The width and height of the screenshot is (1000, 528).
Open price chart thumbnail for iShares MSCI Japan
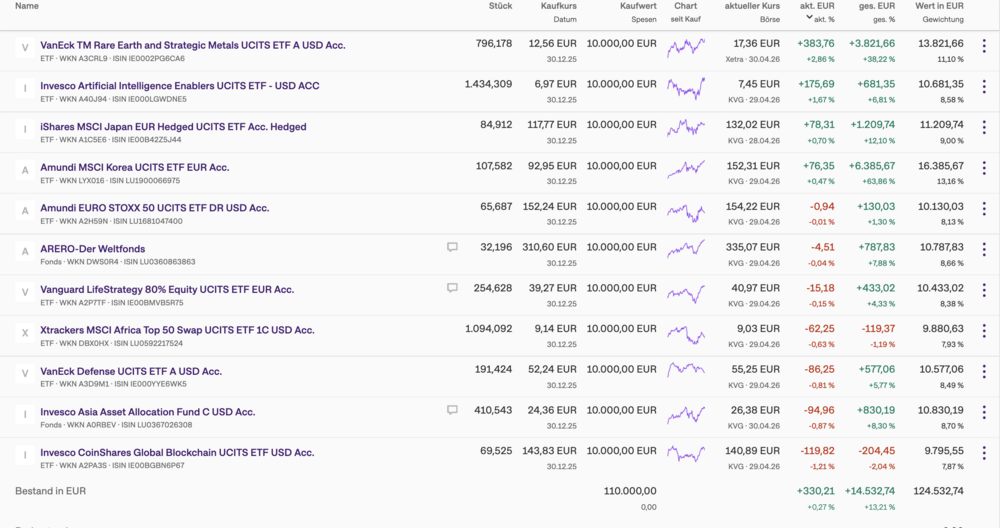(x=686, y=128)
